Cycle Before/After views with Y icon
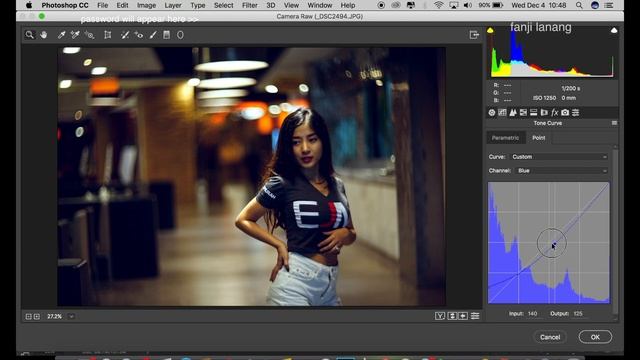The height and width of the screenshot is (360, 640). tap(440, 316)
